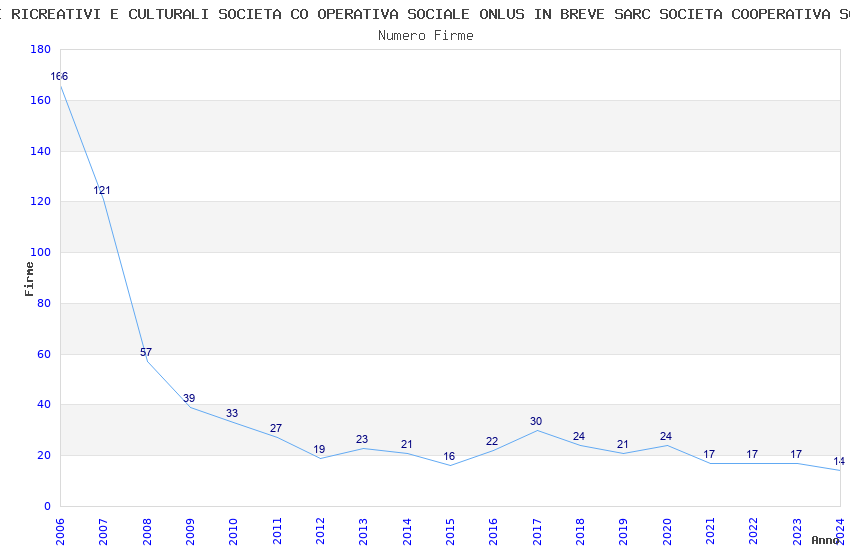Click the data label 21 above year 2014

pos(407,444)
